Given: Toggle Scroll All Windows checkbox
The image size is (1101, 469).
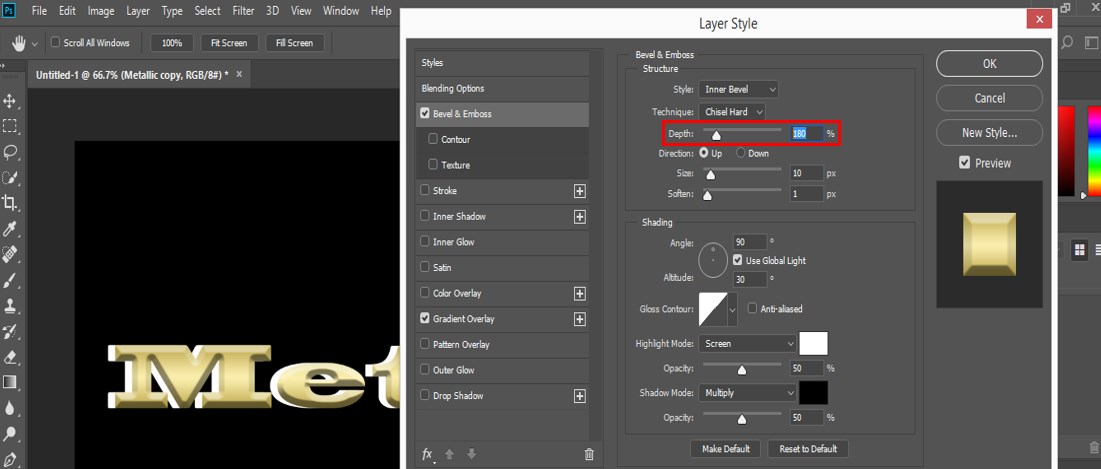Looking at the screenshot, I should (55, 42).
